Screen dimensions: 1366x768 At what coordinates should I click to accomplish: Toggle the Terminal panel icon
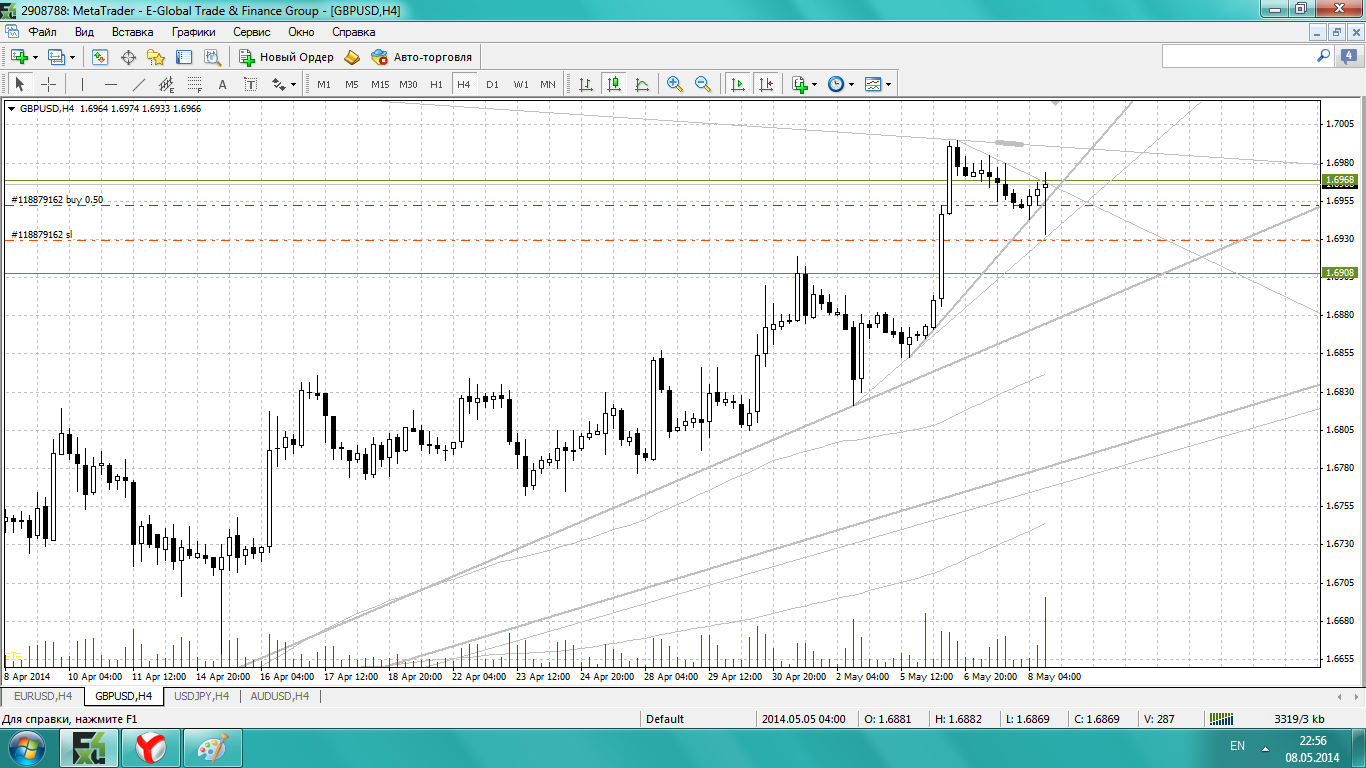[x=184, y=57]
